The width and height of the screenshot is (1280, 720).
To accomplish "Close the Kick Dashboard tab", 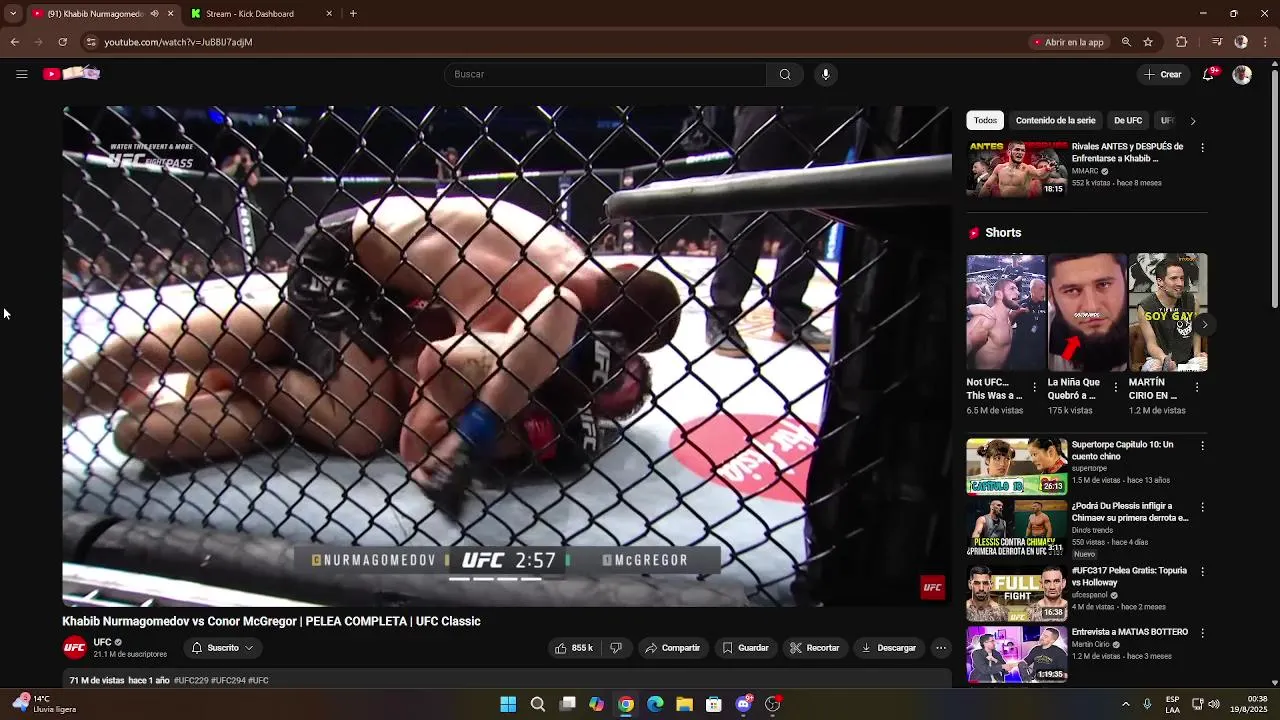I will pyautogui.click(x=329, y=14).
